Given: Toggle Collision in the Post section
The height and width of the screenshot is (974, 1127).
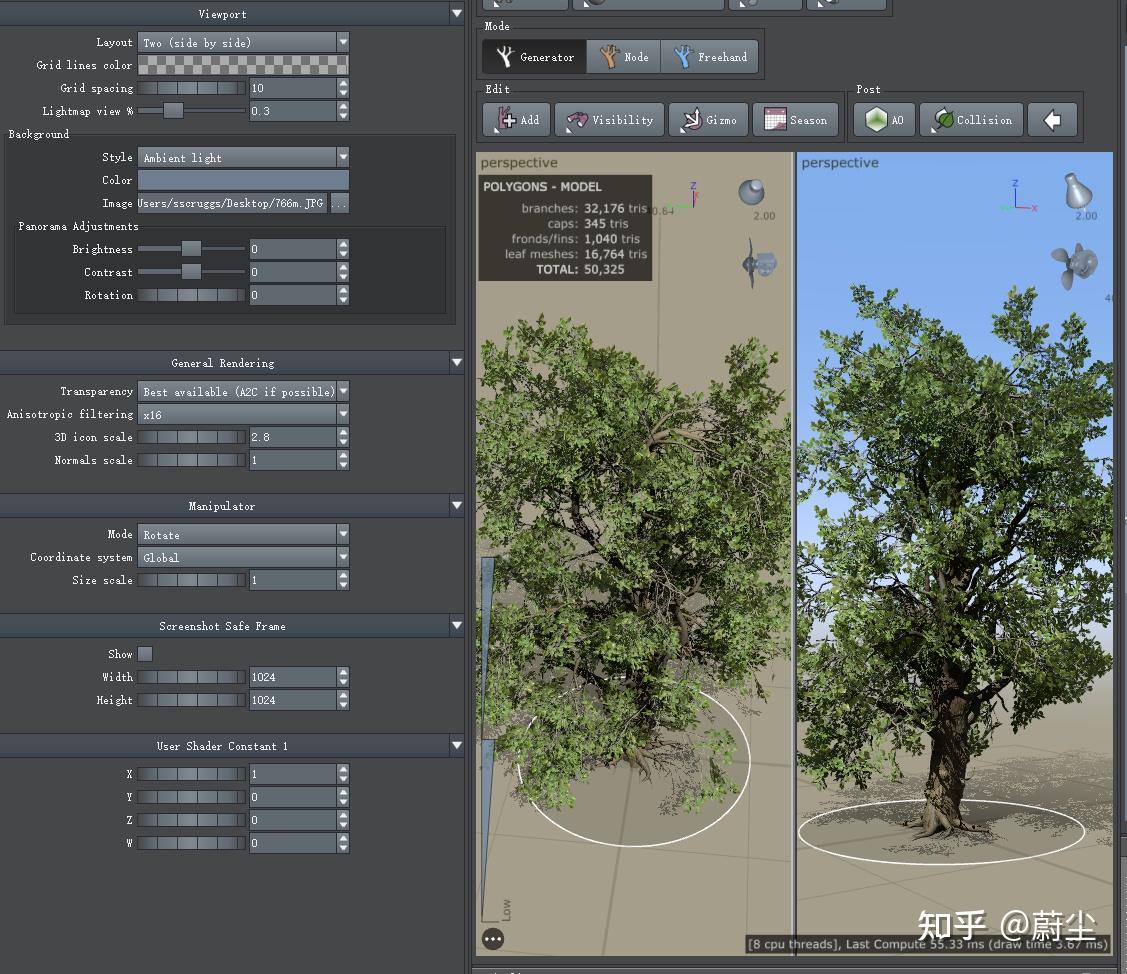Looking at the screenshot, I should [x=971, y=119].
